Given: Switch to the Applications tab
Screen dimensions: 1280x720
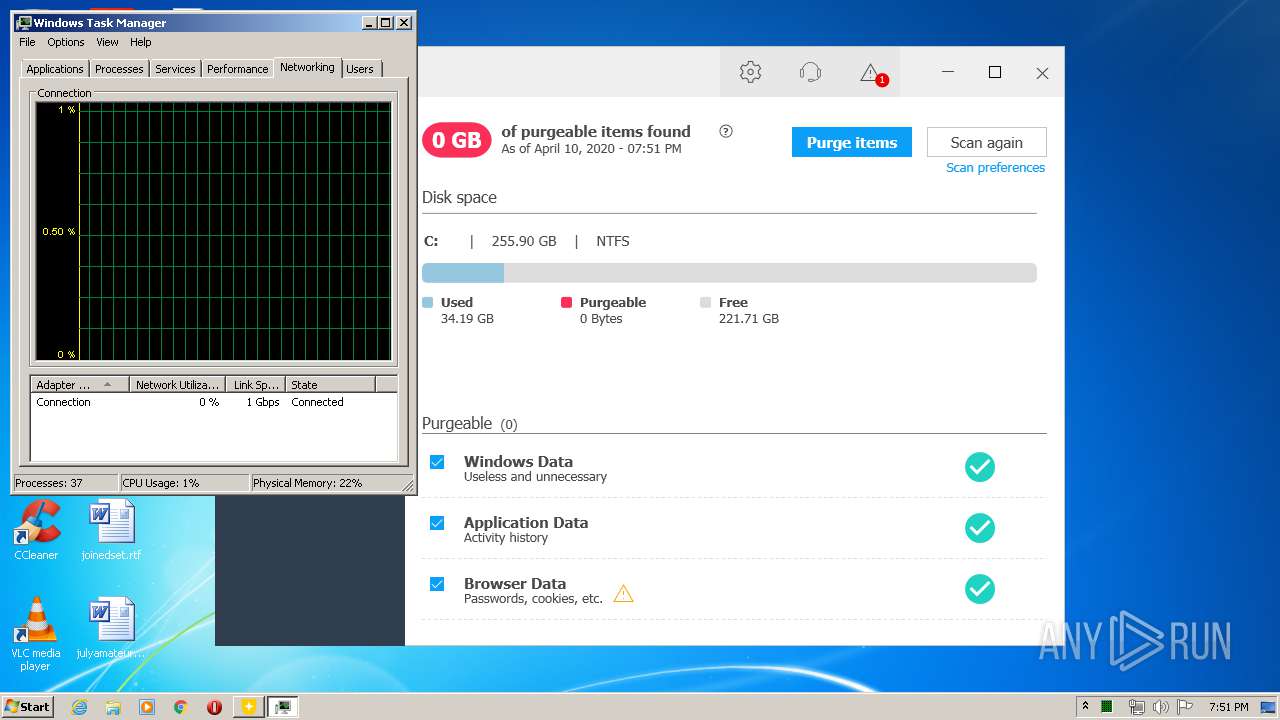Looking at the screenshot, I should [x=55, y=69].
